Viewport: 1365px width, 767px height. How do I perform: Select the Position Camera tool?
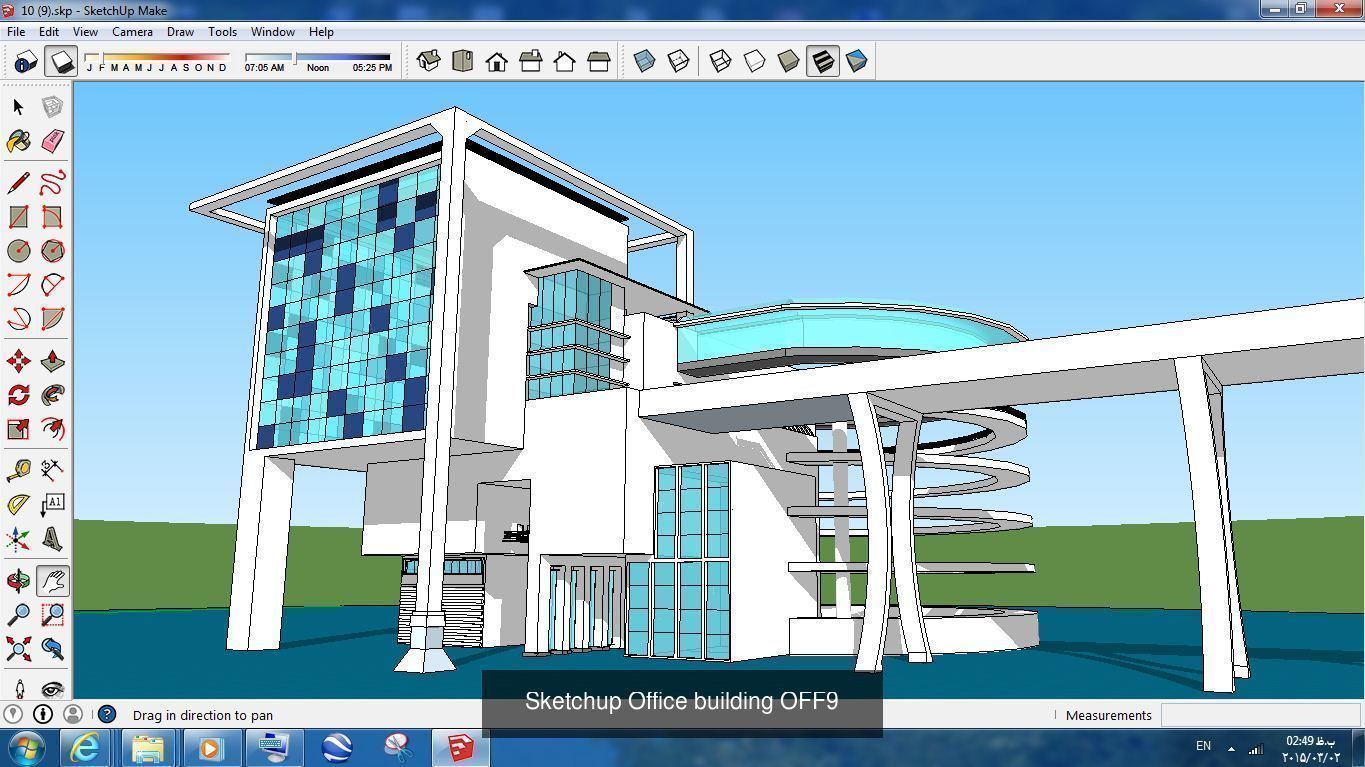coord(18,688)
